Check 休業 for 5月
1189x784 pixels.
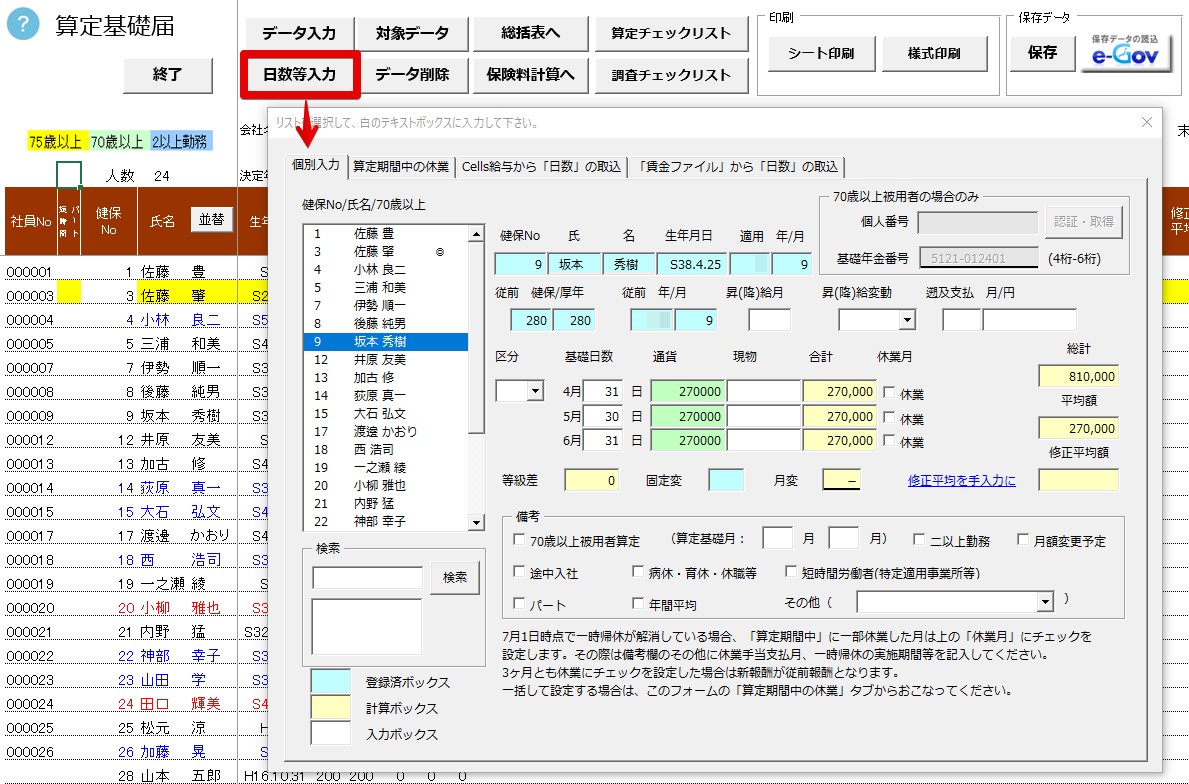coord(889,417)
